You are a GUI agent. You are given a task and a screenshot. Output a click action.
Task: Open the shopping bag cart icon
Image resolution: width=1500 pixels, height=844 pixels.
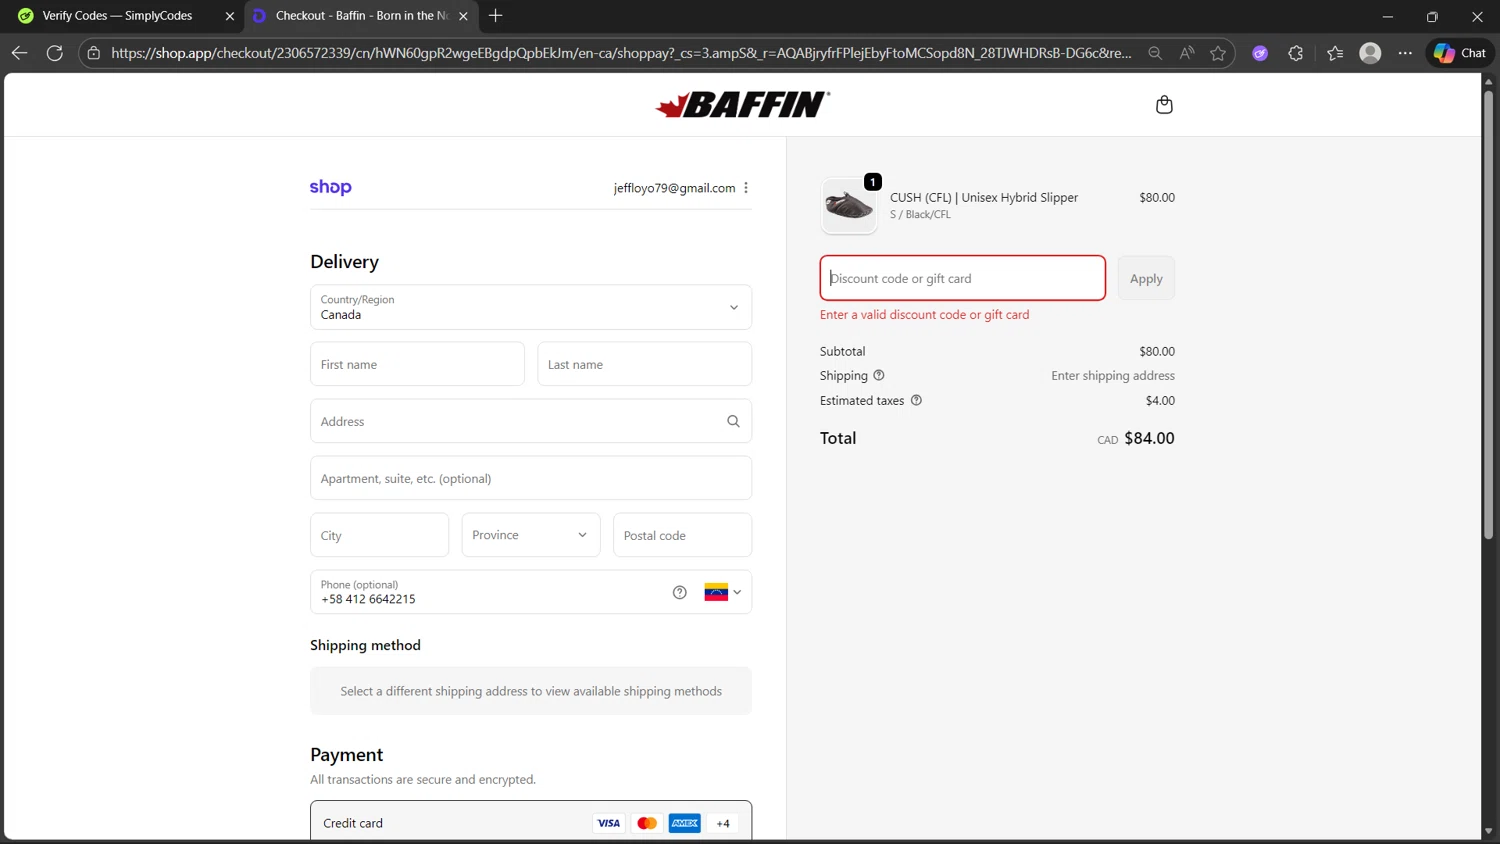pos(1164,105)
